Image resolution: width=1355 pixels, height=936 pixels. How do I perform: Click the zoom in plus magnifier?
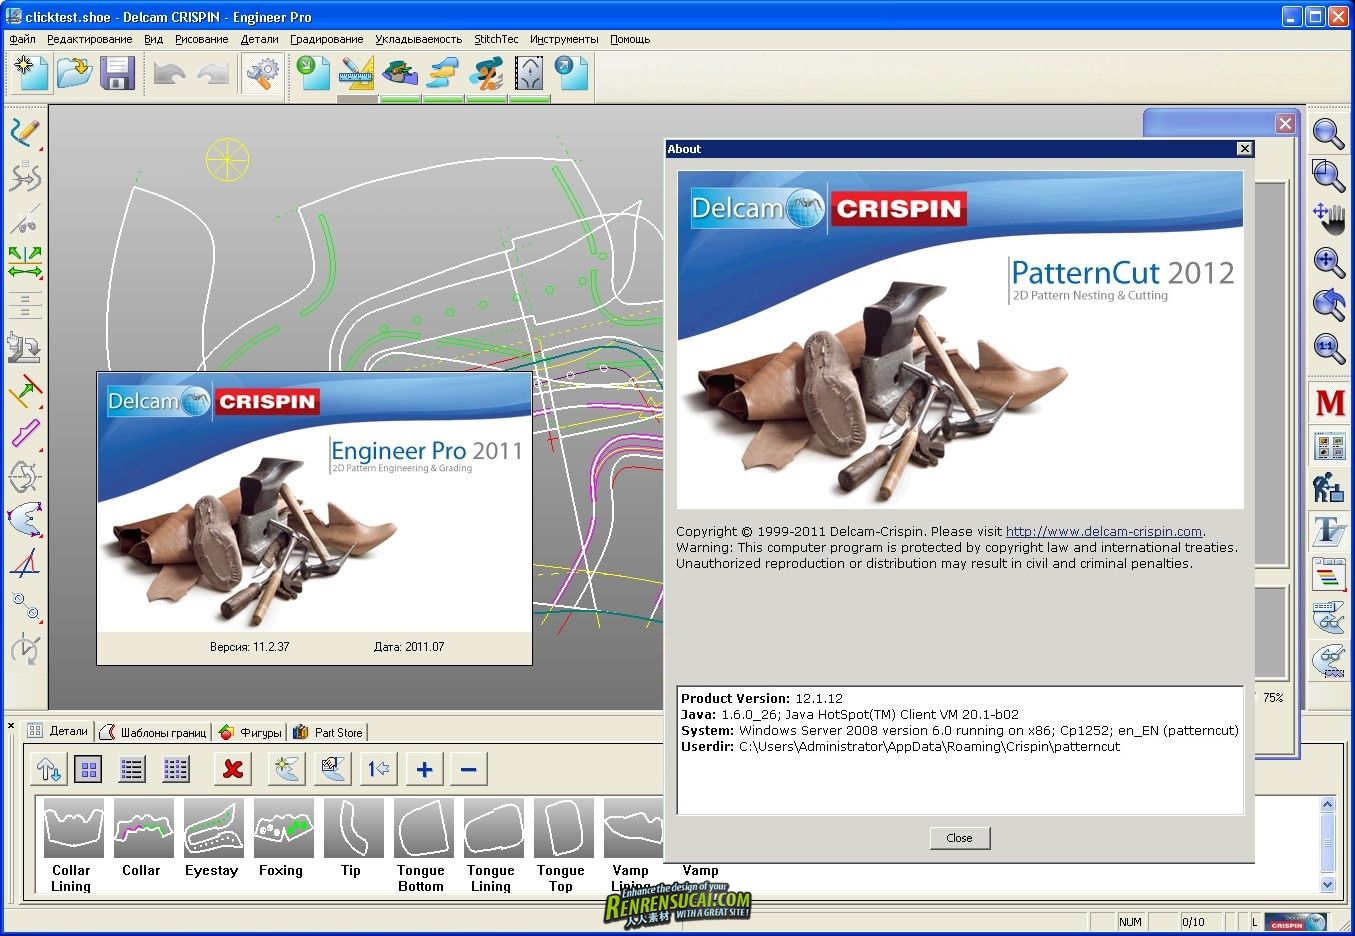[x=1329, y=262]
